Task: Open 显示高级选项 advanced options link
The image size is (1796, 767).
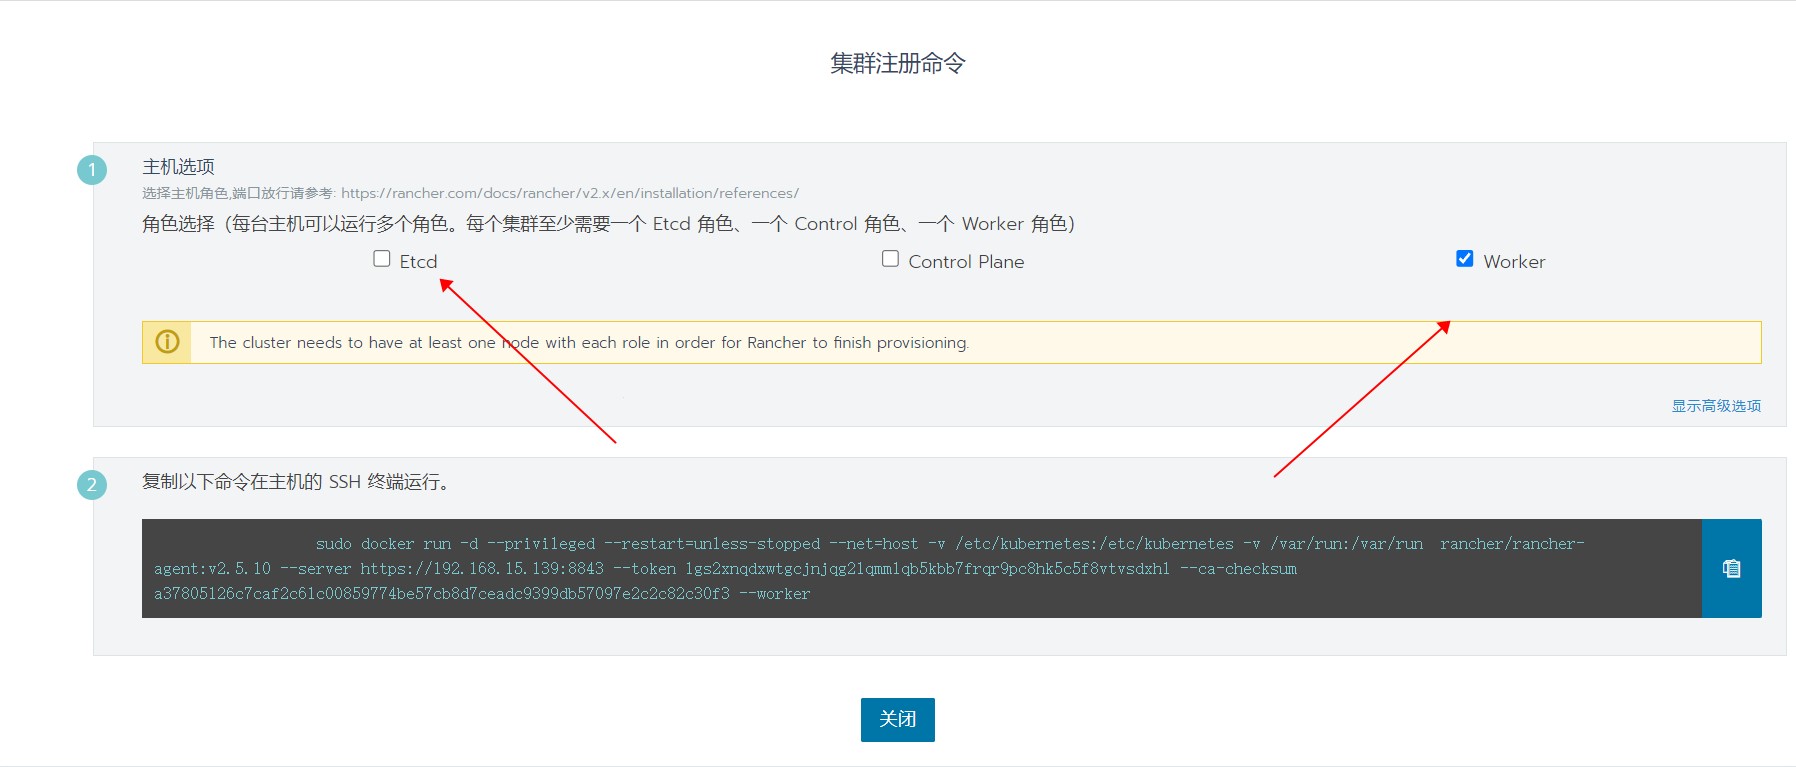Action: click(1716, 406)
